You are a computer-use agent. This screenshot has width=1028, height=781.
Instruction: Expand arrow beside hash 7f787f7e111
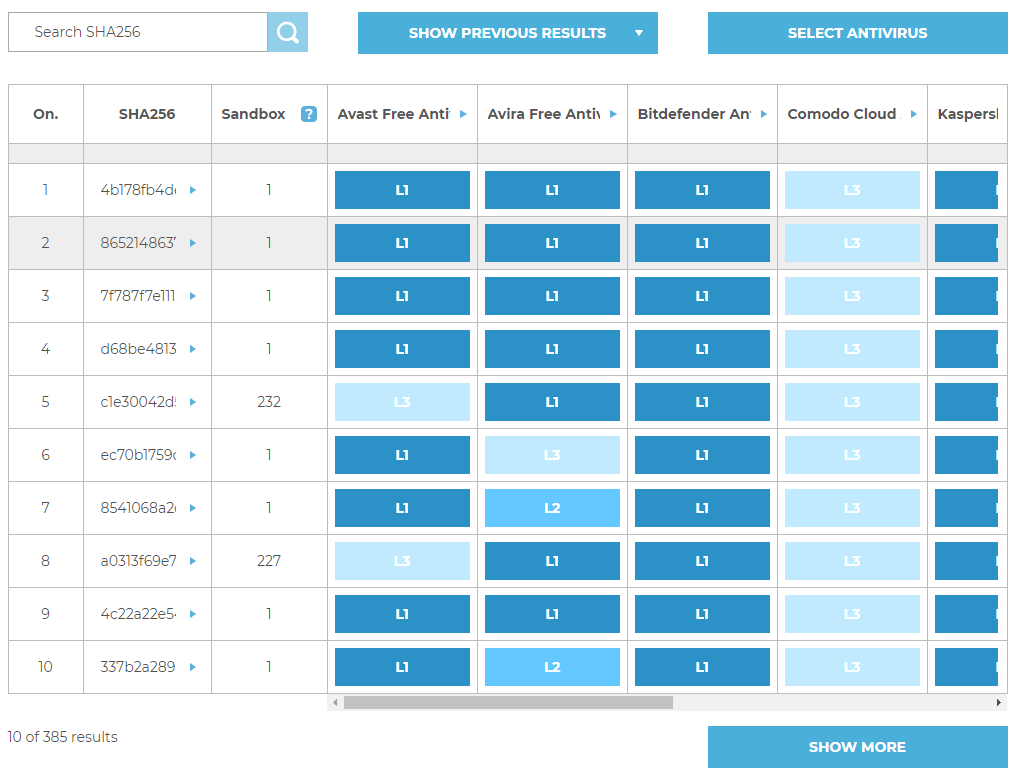coord(193,296)
